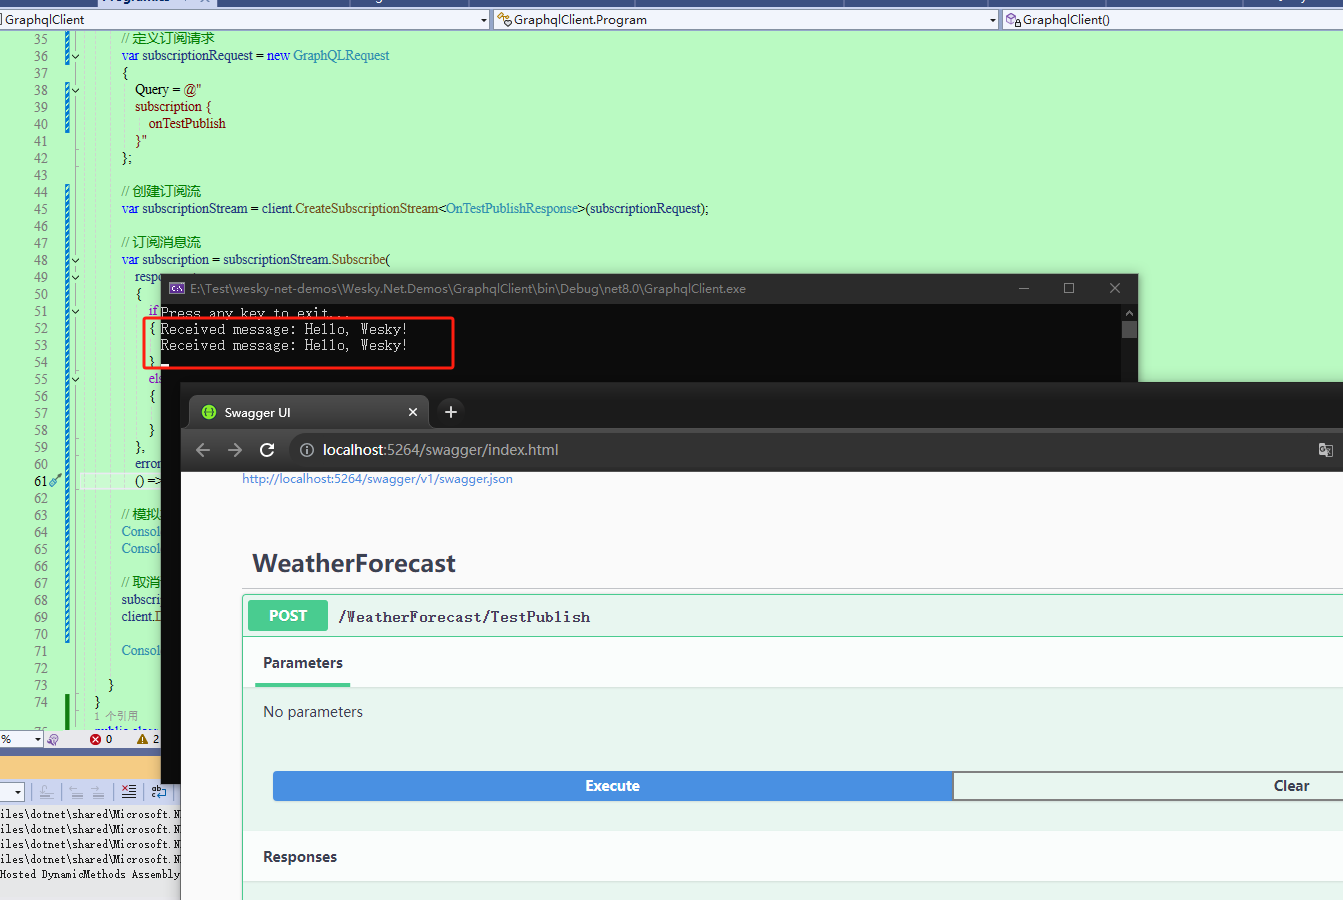
Task: Open the GraphqlClient project scope dropdown
Action: pos(245,19)
